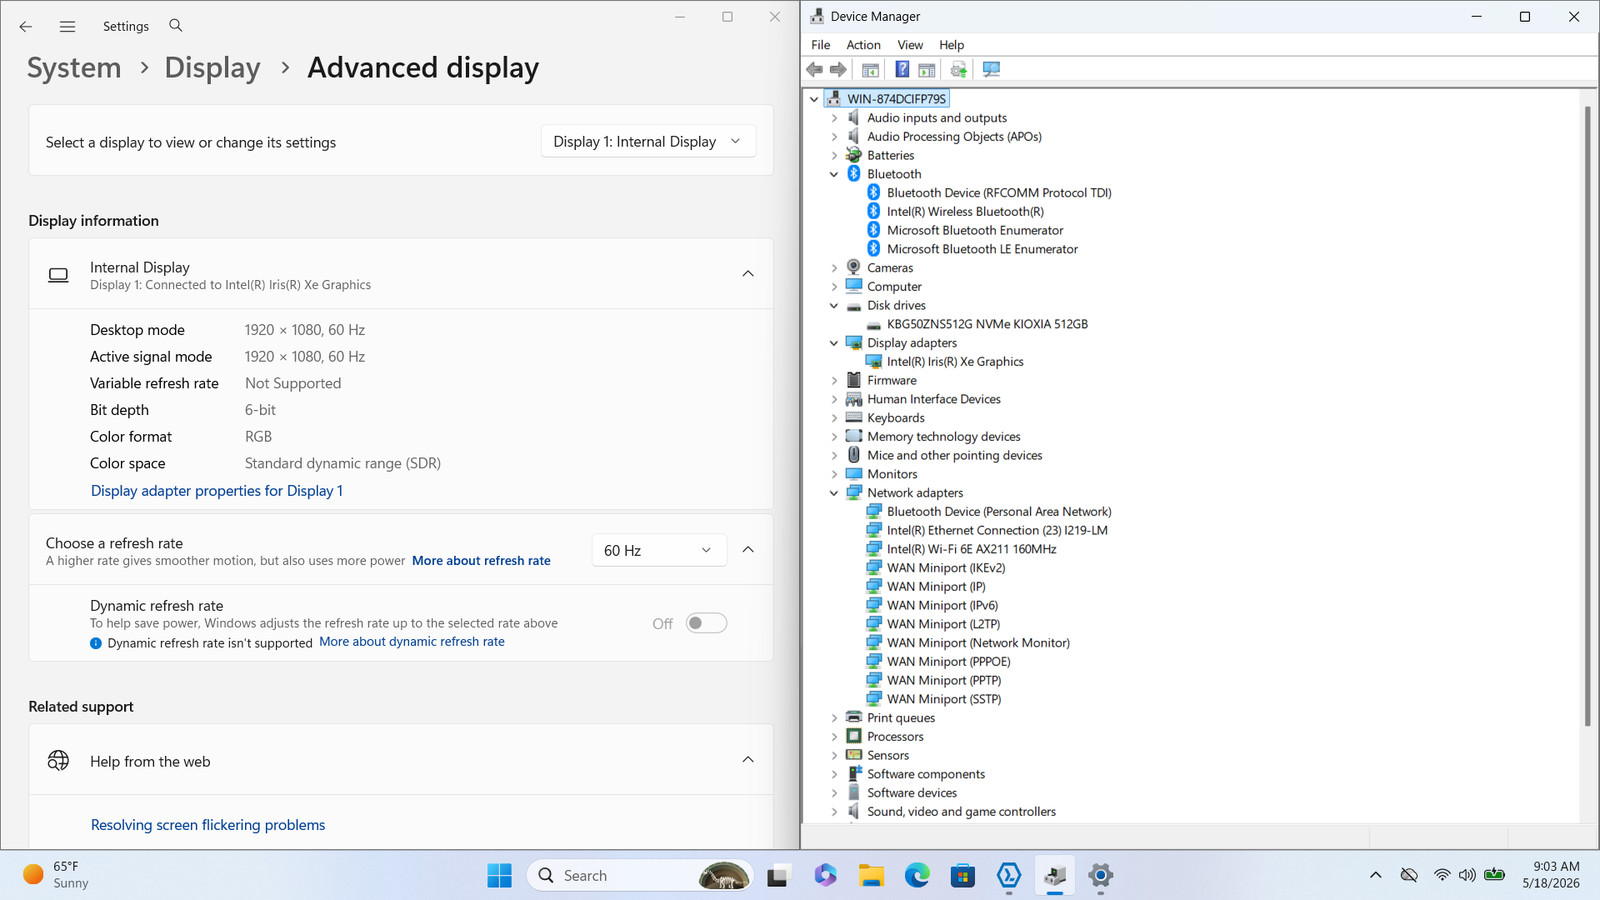
Task: Select Microsoft Bluetooth LE Enumerator
Action: pyautogui.click(x=982, y=250)
